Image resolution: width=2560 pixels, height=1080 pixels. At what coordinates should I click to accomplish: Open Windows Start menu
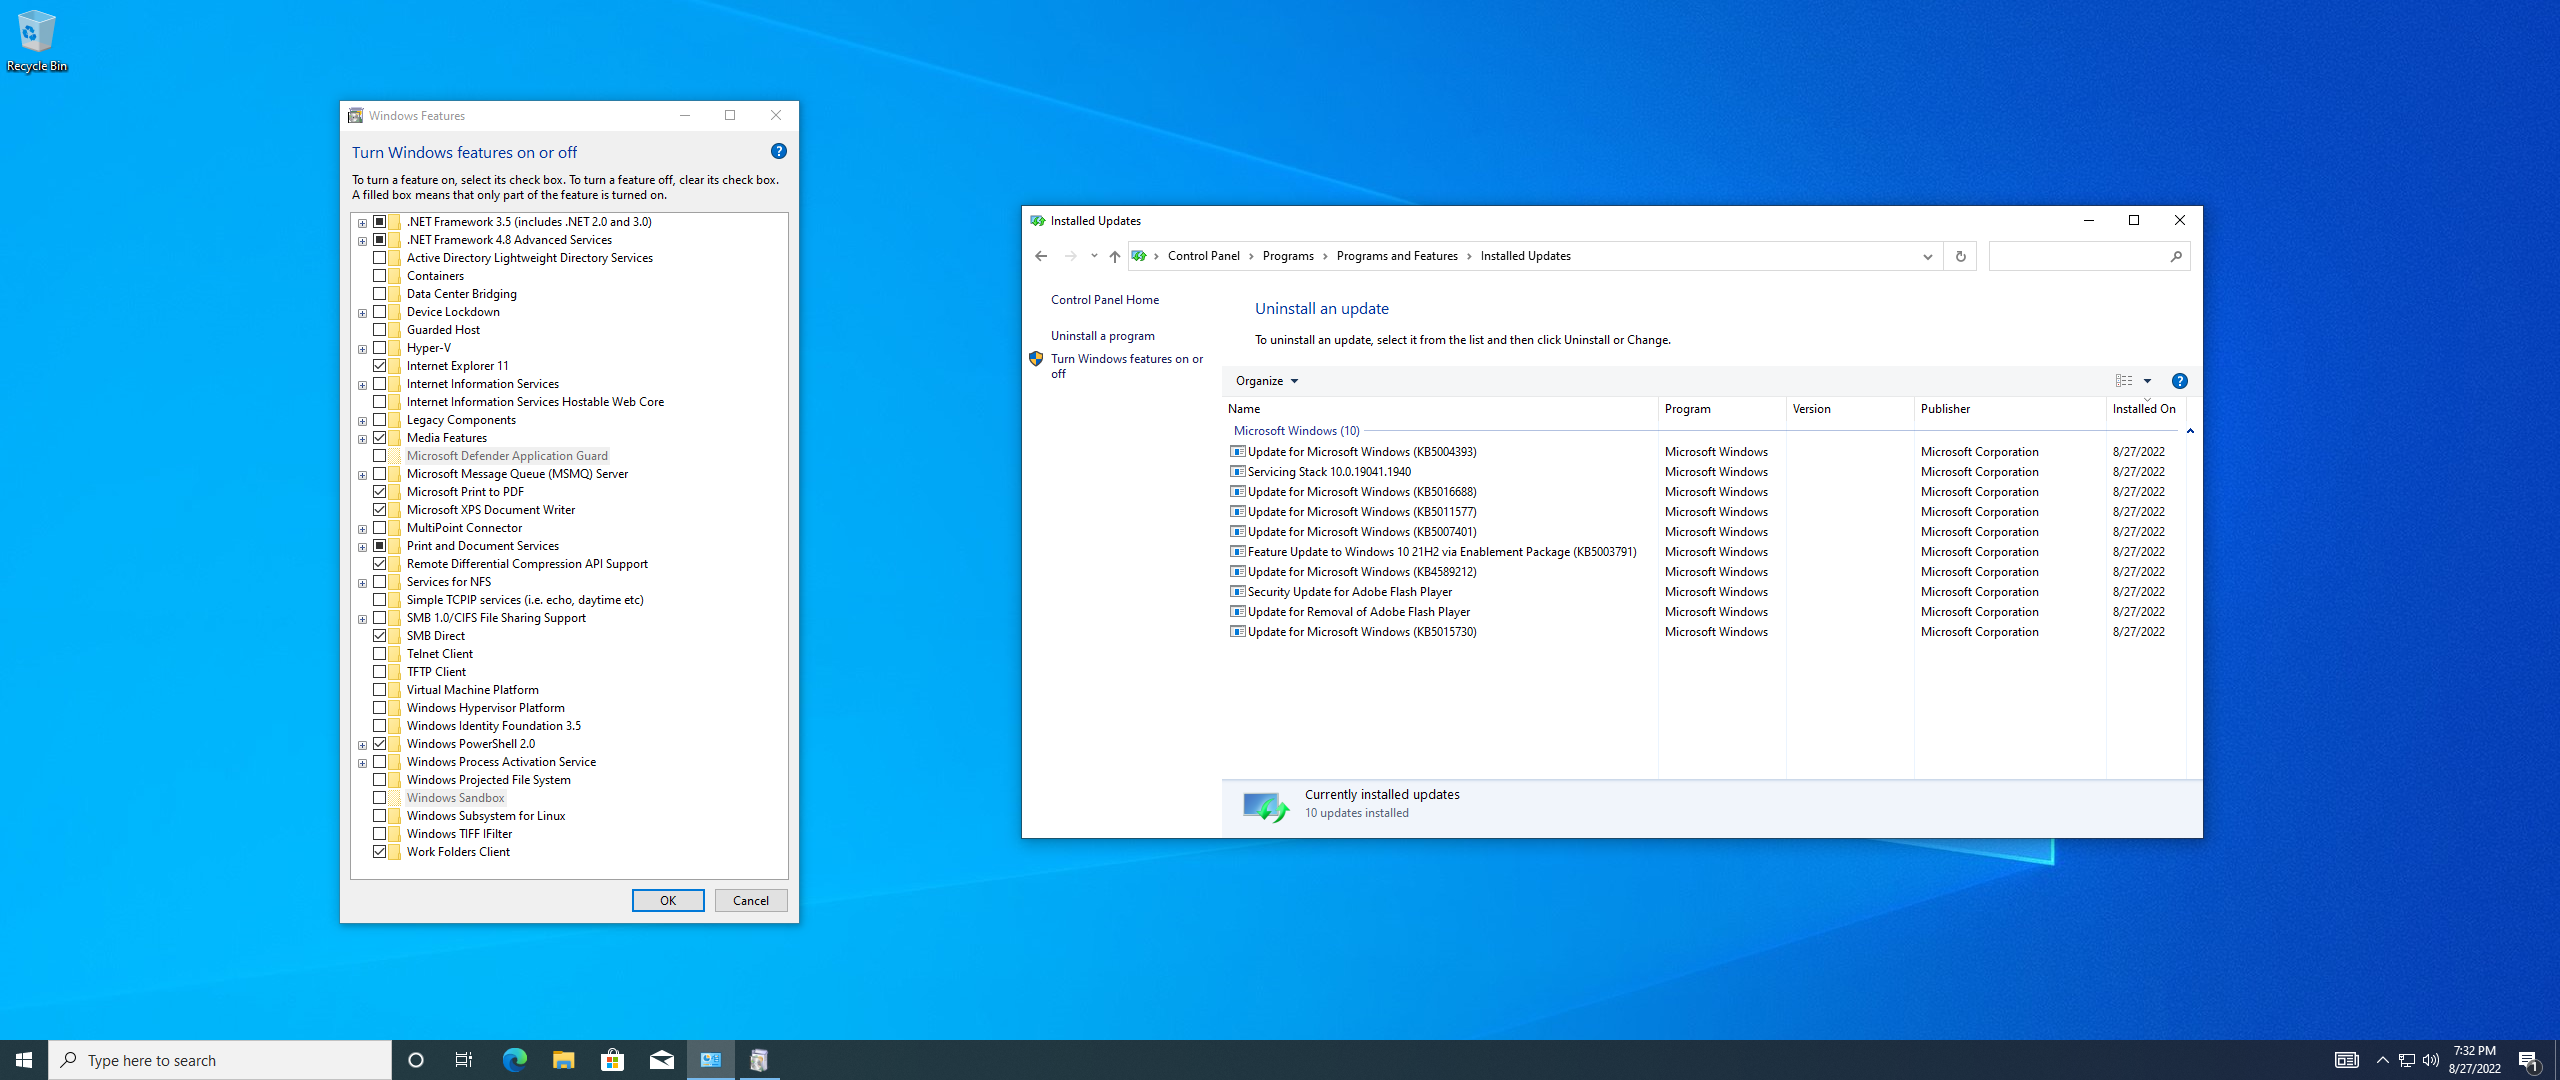coord(24,1060)
